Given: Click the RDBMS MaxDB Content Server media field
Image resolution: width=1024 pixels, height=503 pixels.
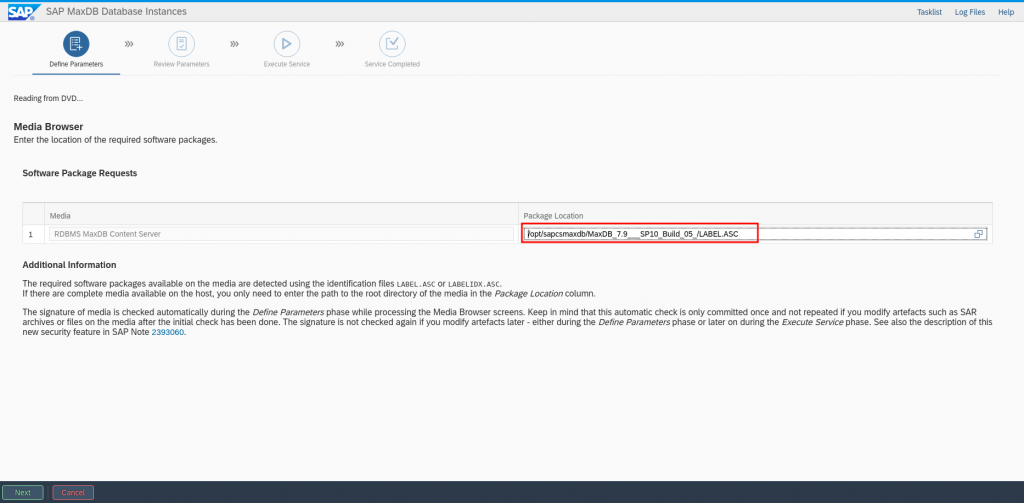Looking at the screenshot, I should coord(281,234).
